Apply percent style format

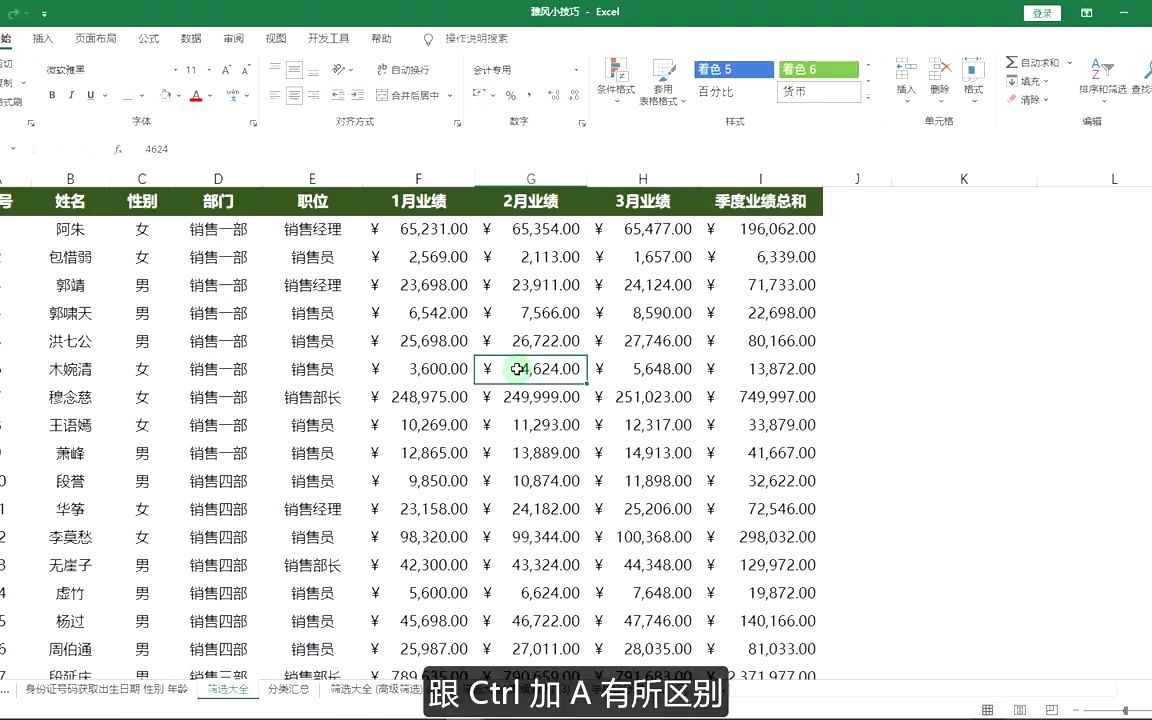pos(511,96)
